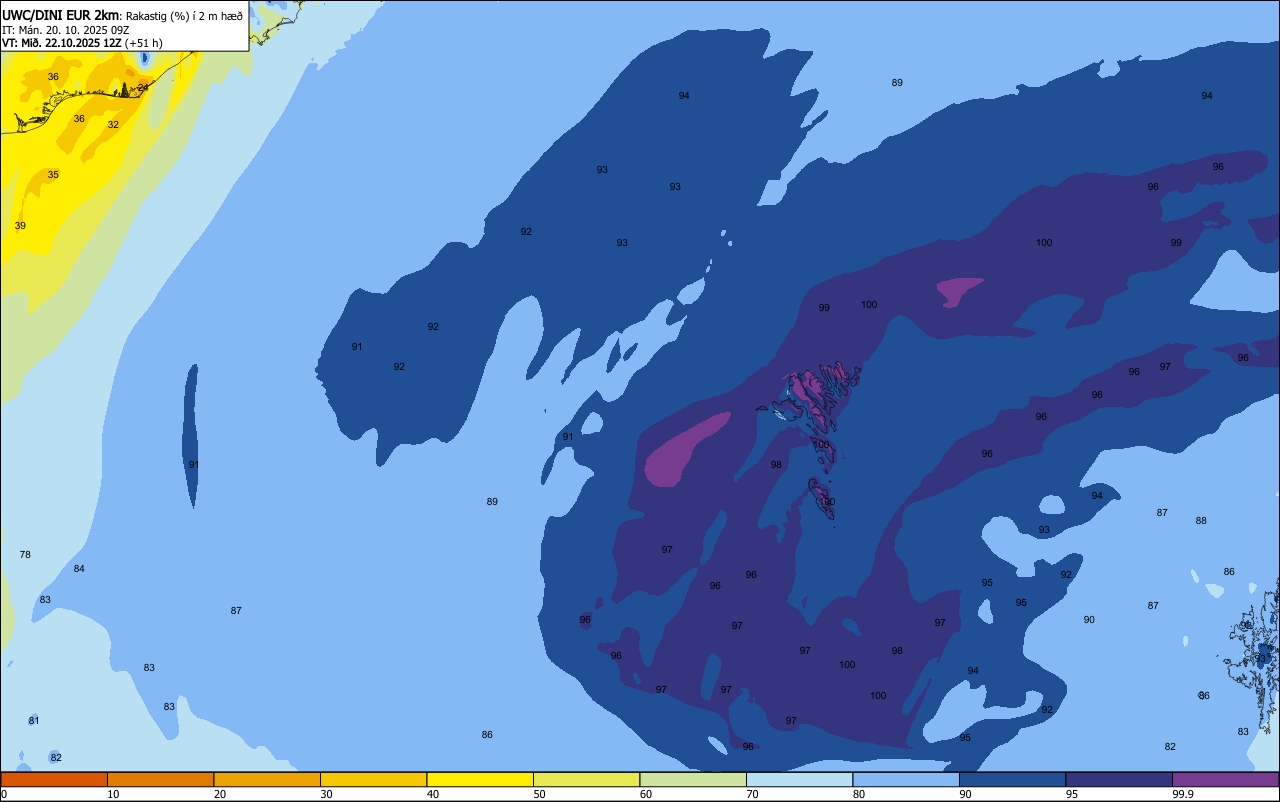Click the 20–30% legend color band
The image size is (1280, 802).
(x=267, y=779)
